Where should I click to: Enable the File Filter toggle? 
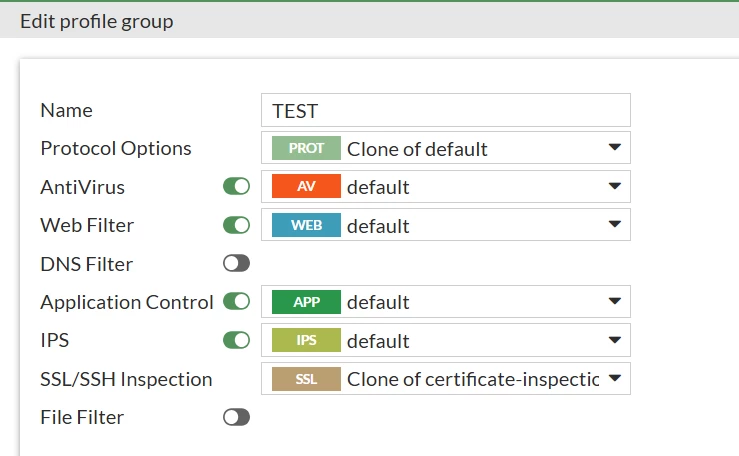click(237, 417)
